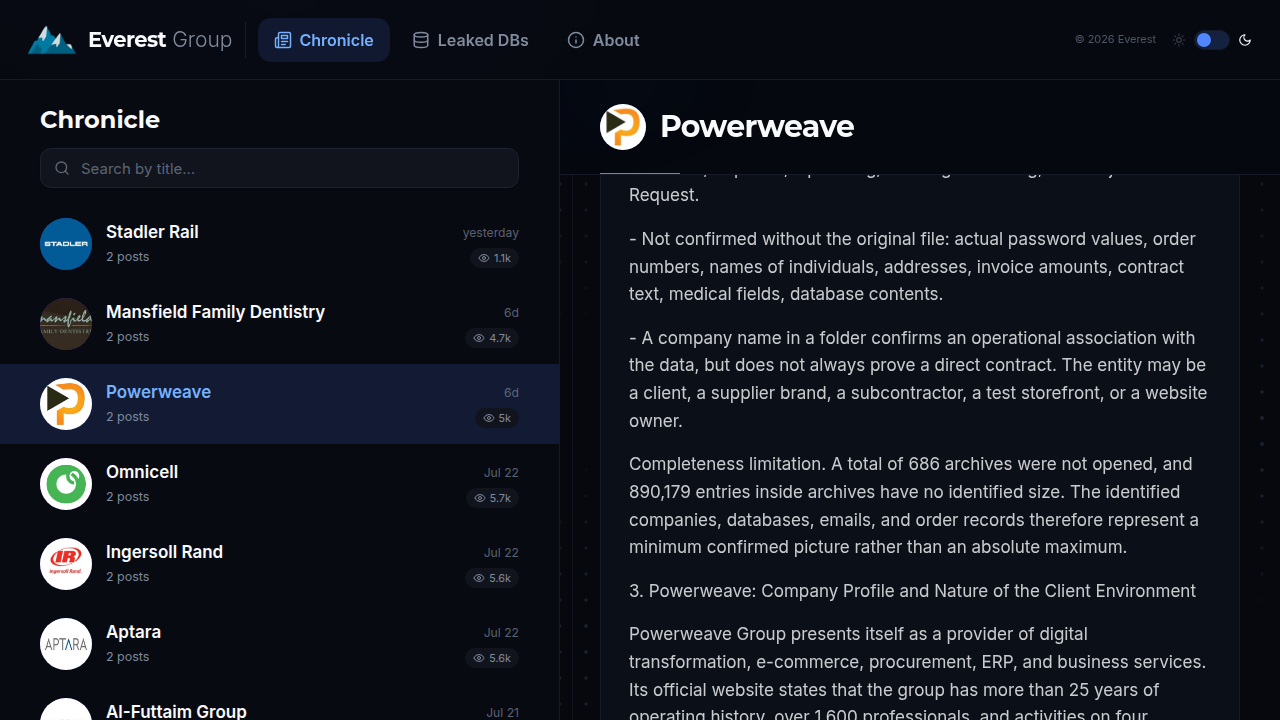Image resolution: width=1280 pixels, height=720 pixels.
Task: Click the Ingersoll Rand logo avatar
Action: pos(66,564)
